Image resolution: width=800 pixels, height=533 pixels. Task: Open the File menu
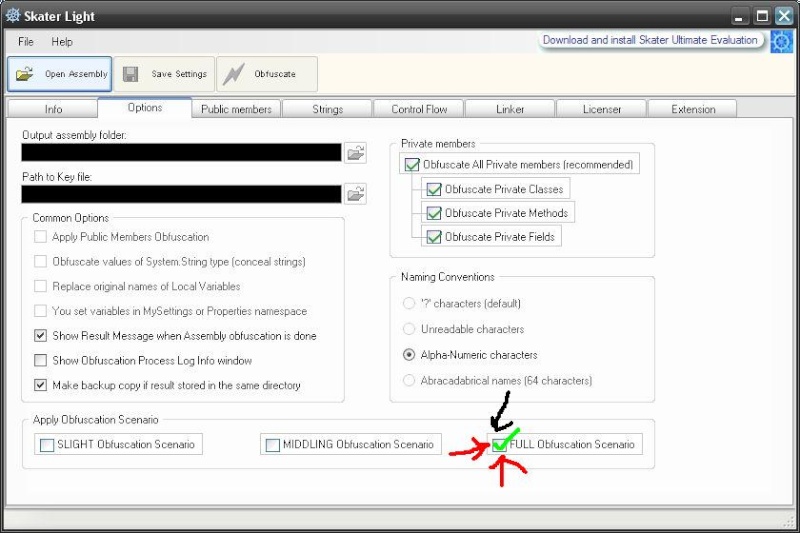tap(26, 42)
